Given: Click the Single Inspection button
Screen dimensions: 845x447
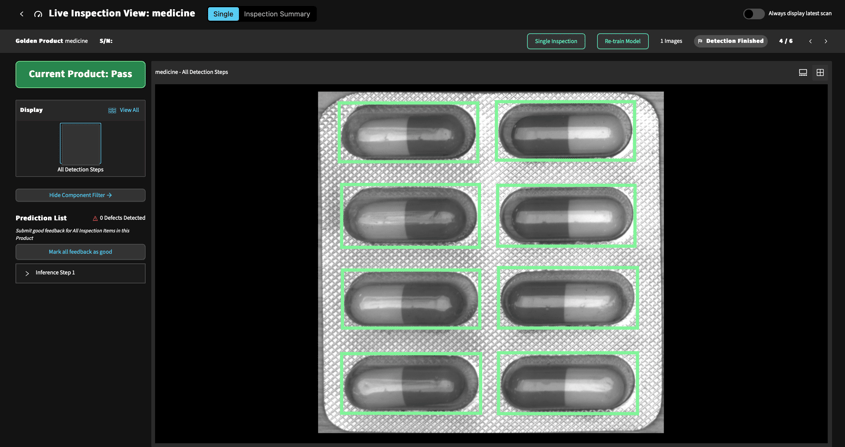Looking at the screenshot, I should tap(556, 41).
